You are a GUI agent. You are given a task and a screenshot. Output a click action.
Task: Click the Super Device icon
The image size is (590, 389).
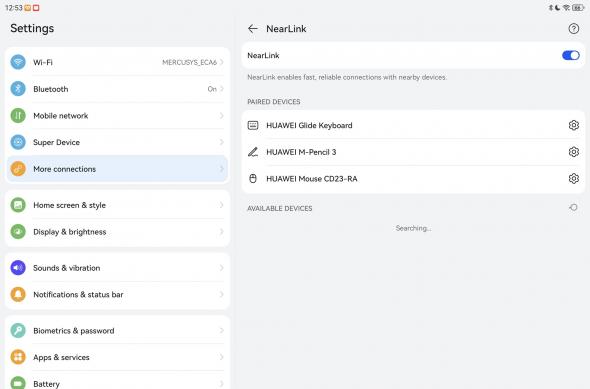coord(18,142)
